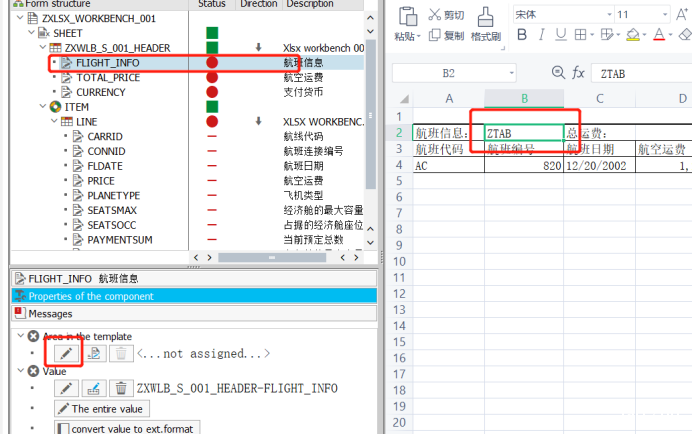Click the zoom magnifier icon beside fx
Screen dimensions: 693x434
558,72
